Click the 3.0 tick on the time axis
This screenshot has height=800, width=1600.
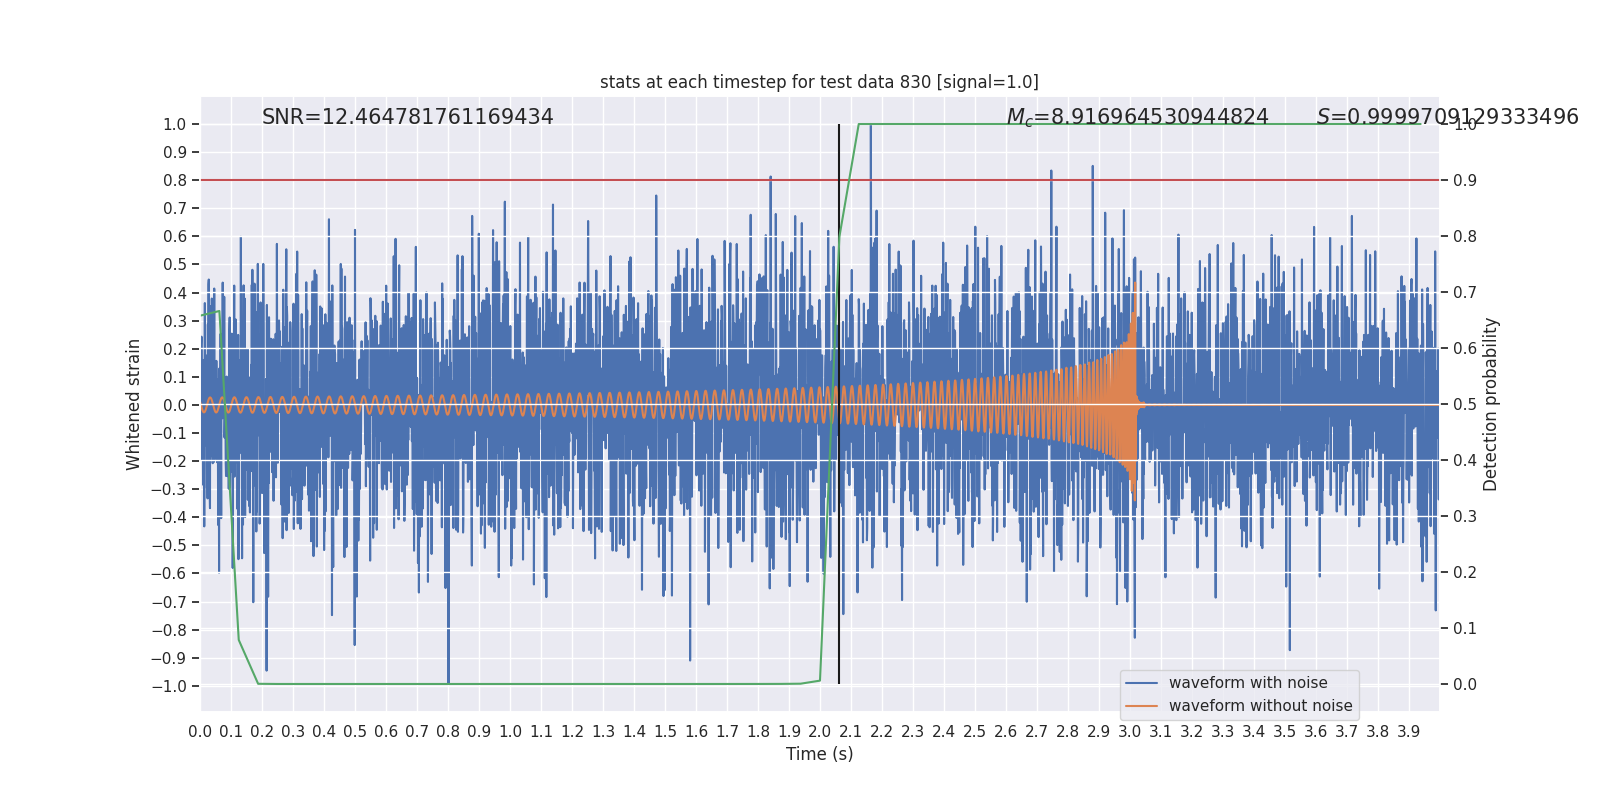[x=1129, y=732]
